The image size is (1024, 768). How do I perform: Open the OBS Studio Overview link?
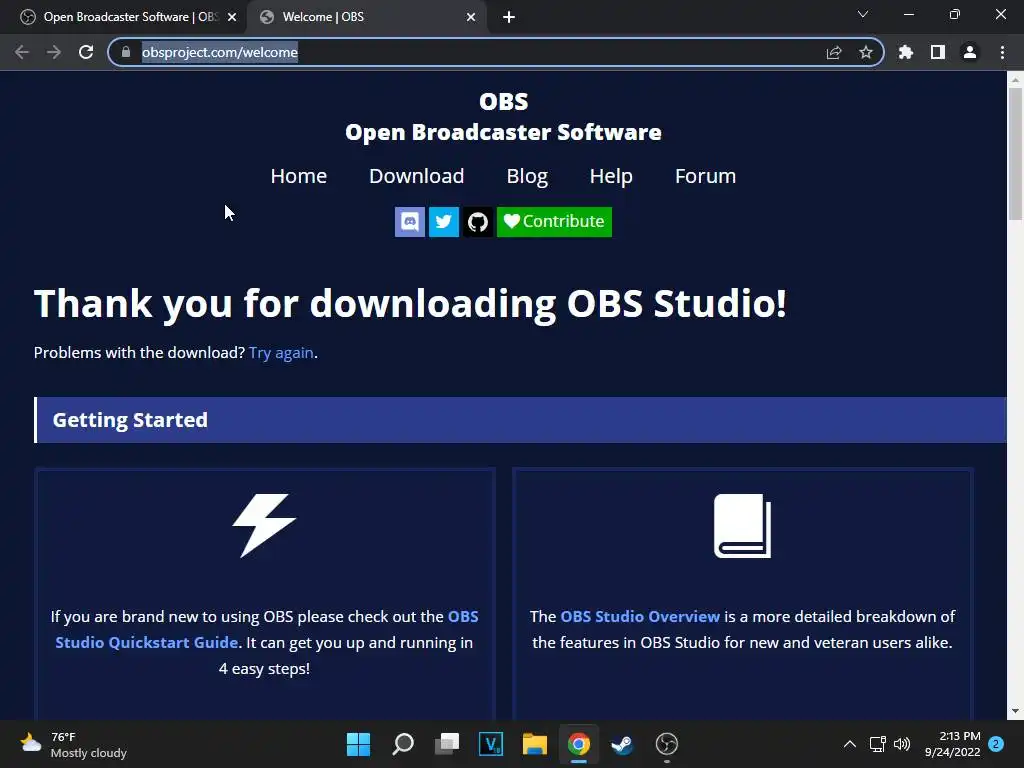pos(640,616)
